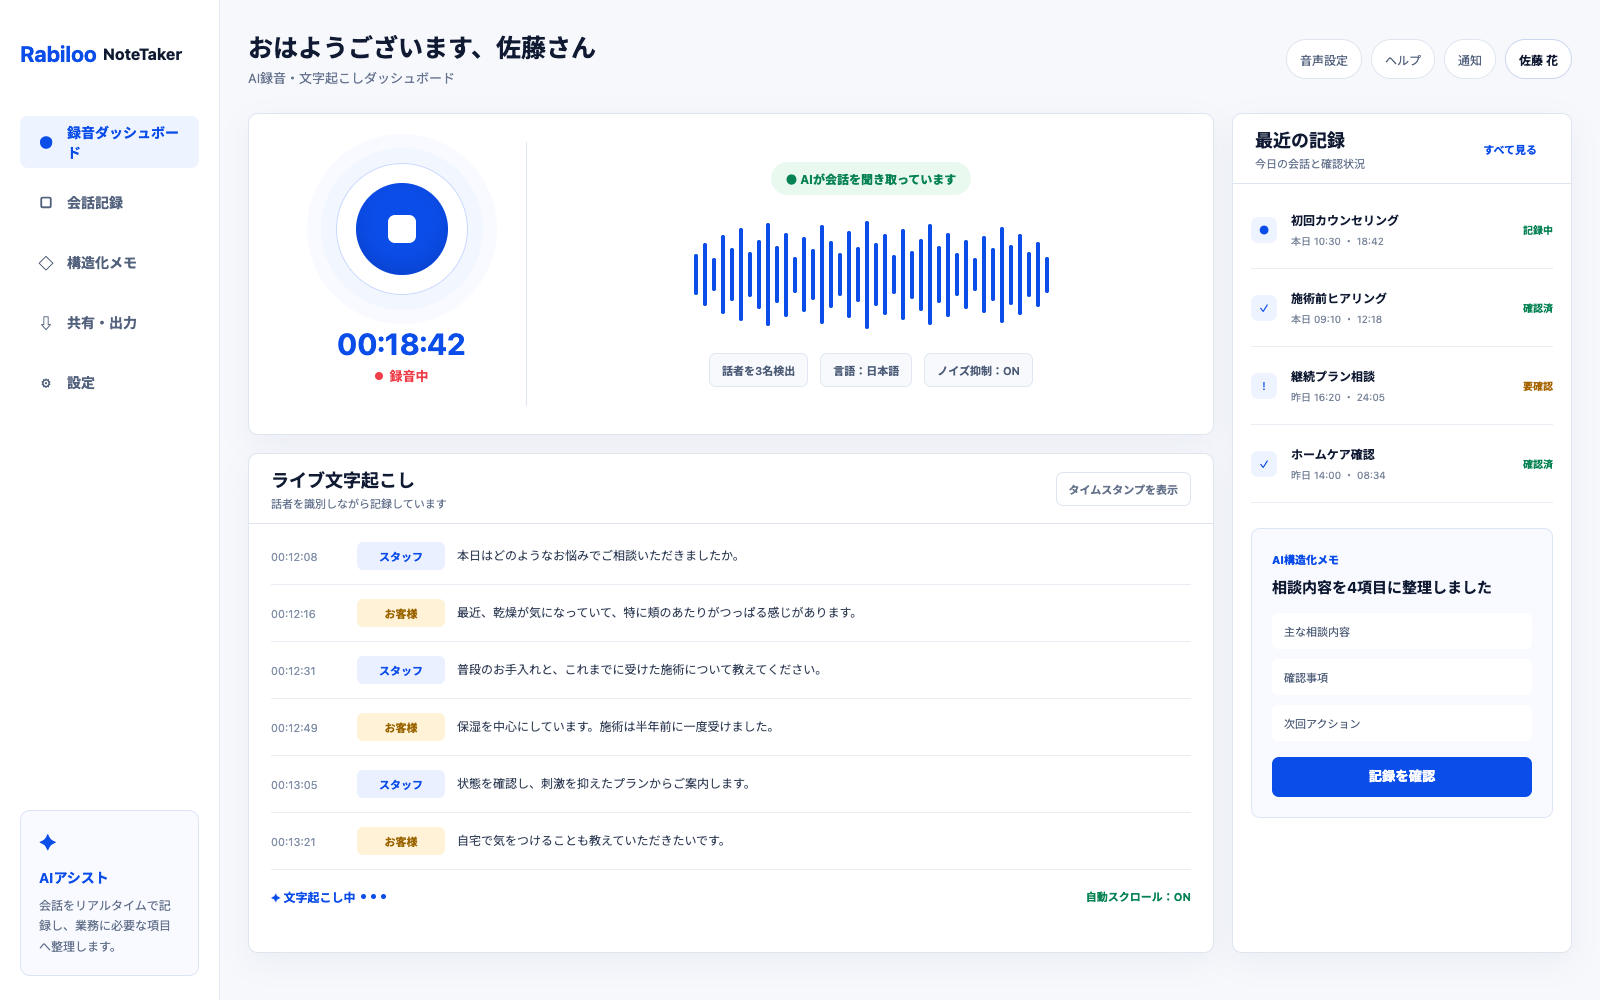The height and width of the screenshot is (1000, 1600).
Task: Open the 主な相談内容 memo item
Action: point(1402,632)
